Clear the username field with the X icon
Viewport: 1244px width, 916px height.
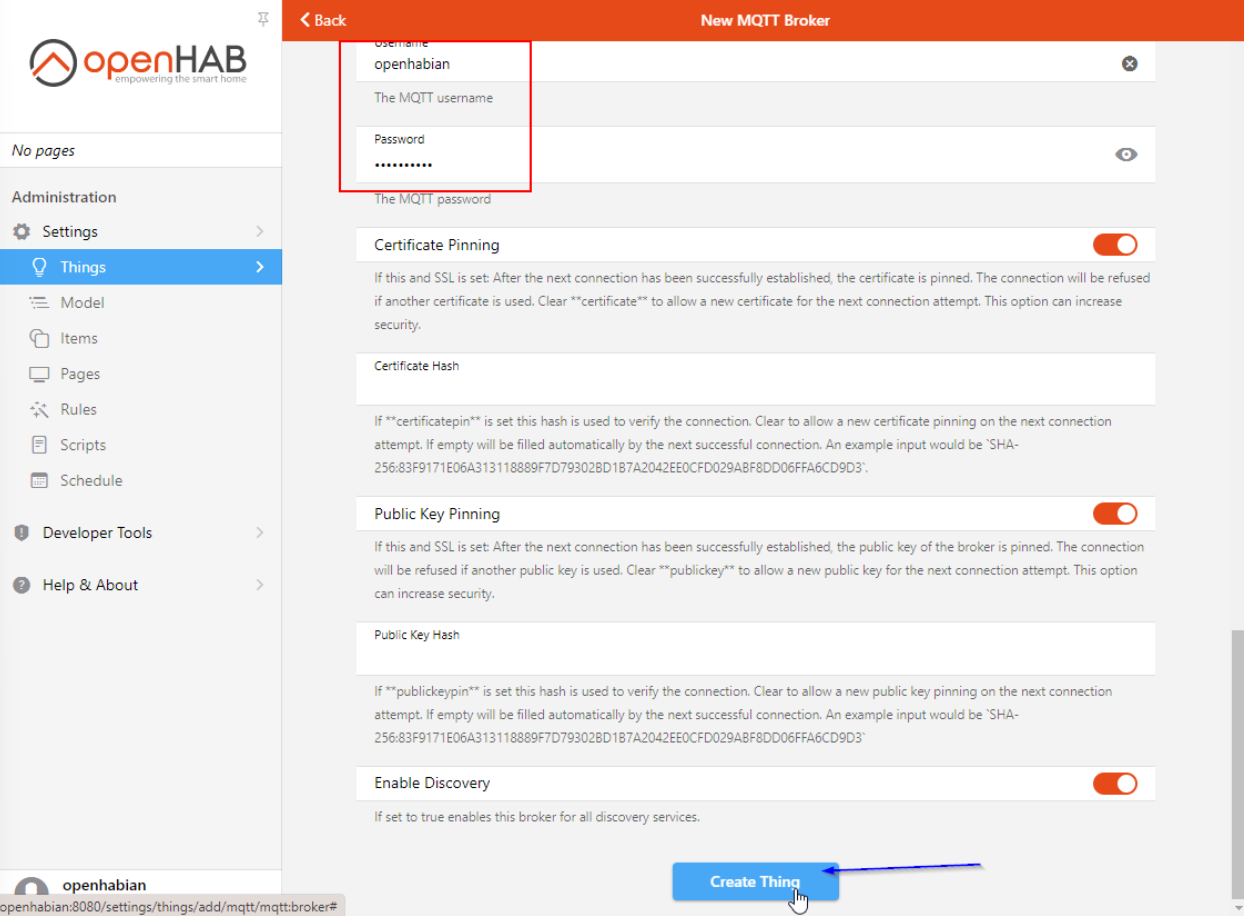pos(1129,62)
